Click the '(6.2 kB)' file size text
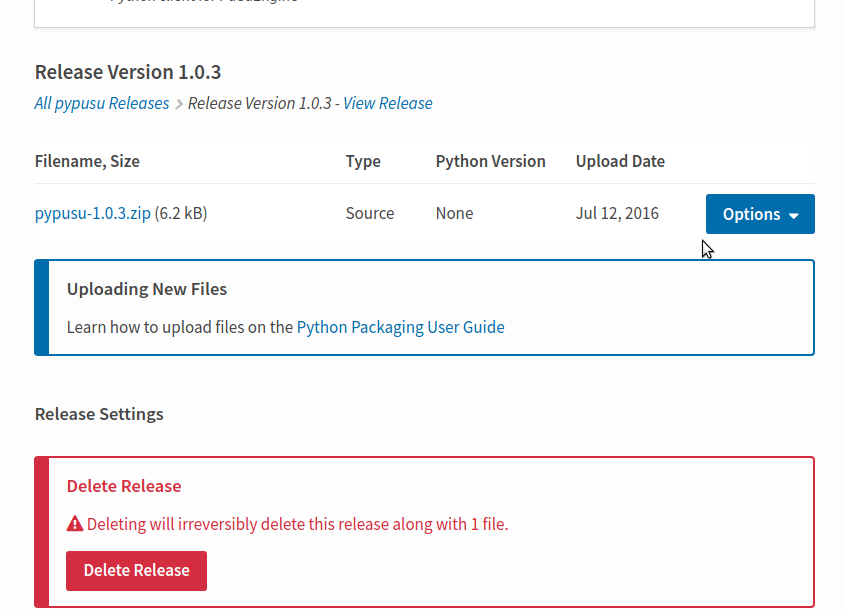The height and width of the screenshot is (615, 845). (x=181, y=213)
